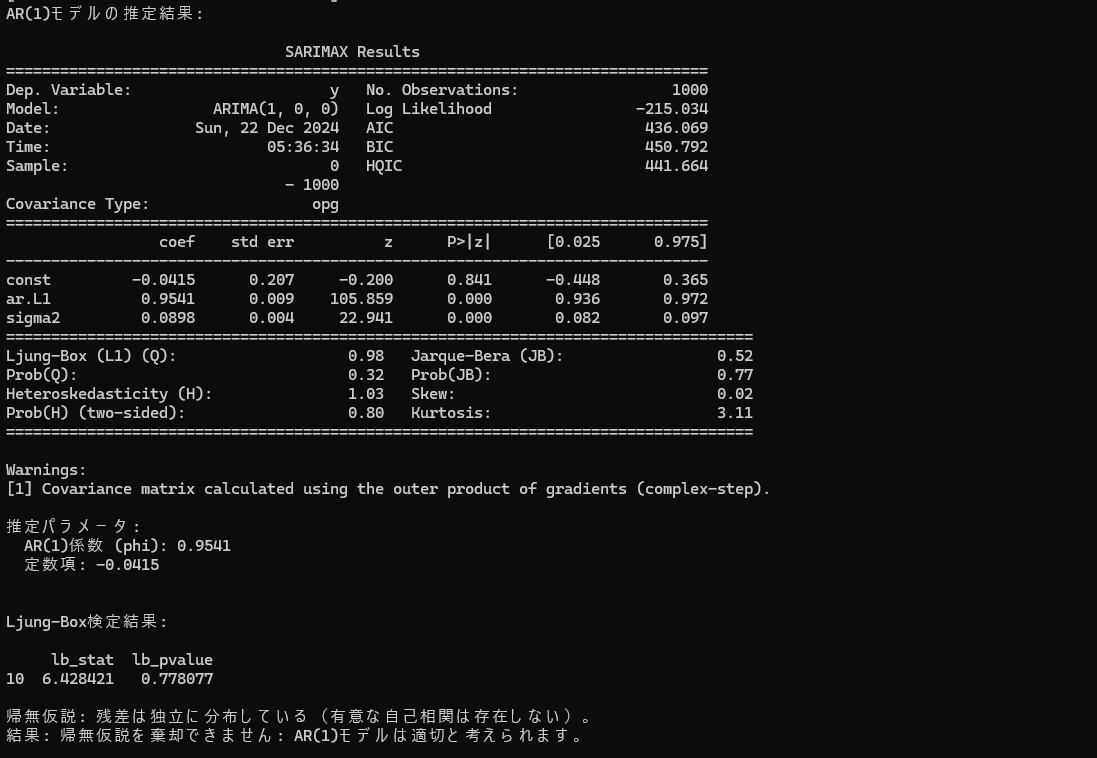Click the 'ar.L1' row label

click(28, 299)
